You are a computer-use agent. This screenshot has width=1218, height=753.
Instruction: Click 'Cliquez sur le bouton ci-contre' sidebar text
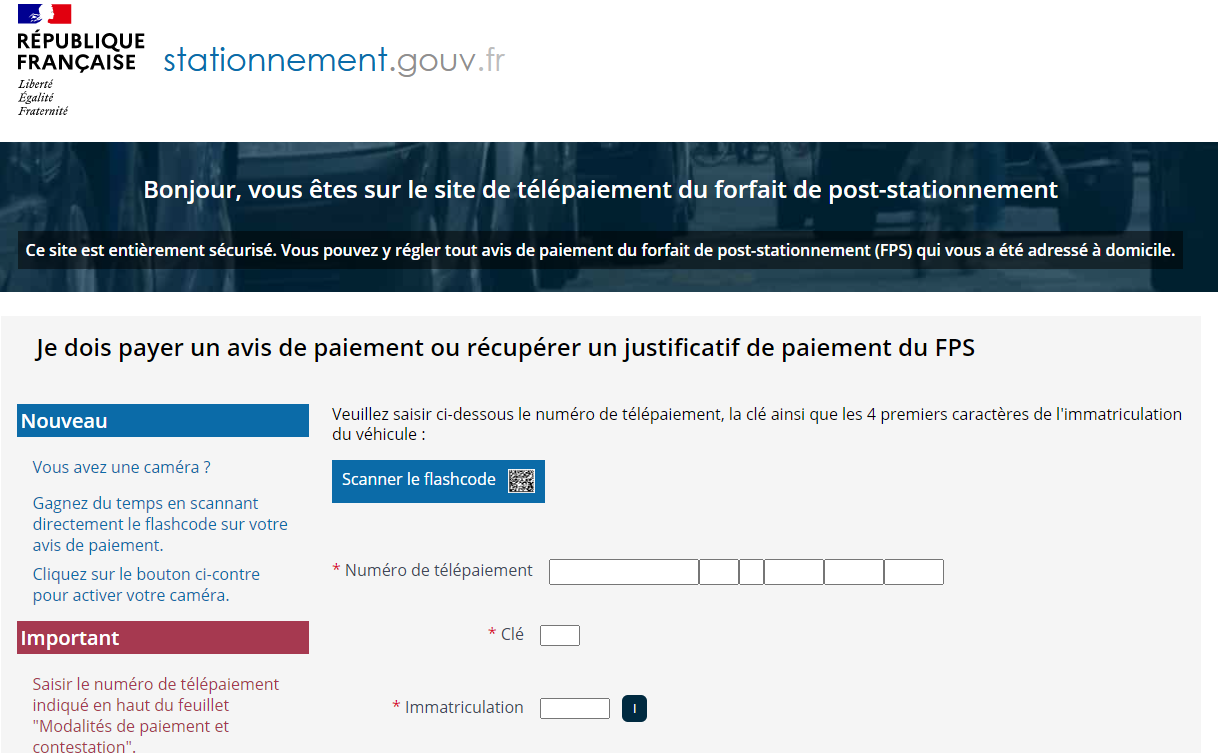146,574
